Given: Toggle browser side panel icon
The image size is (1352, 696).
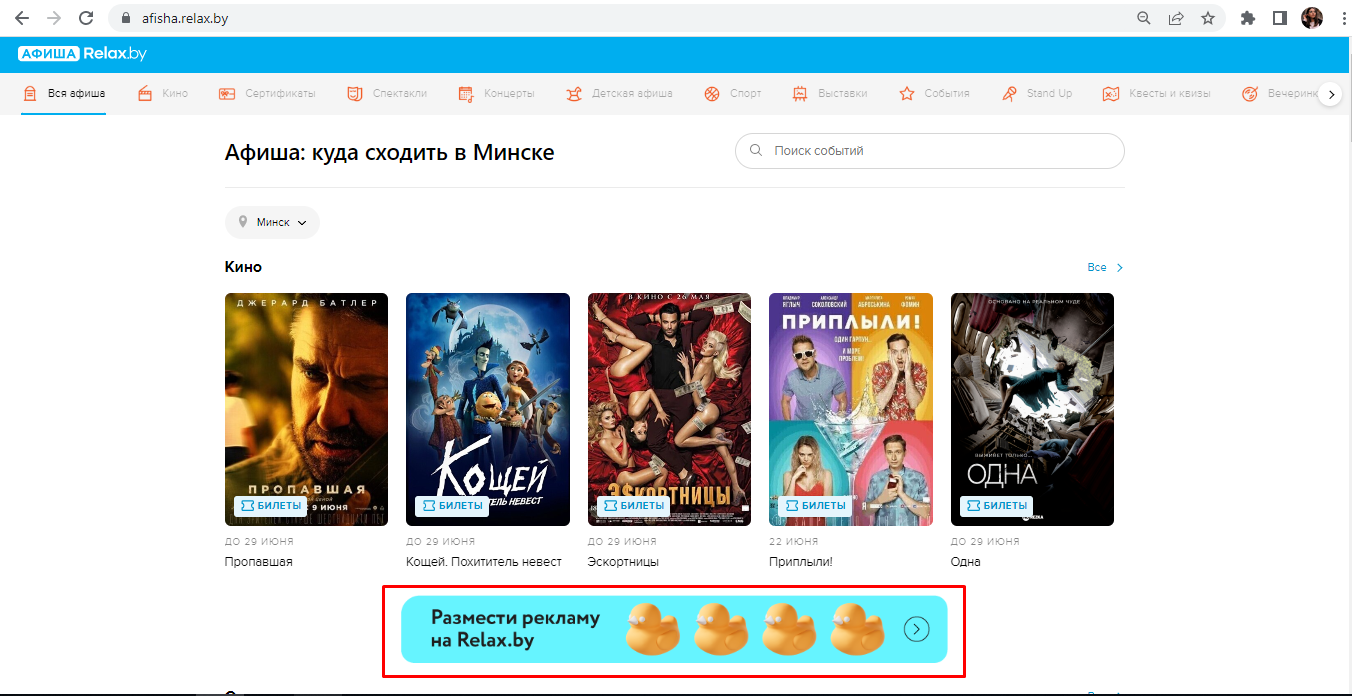Looking at the screenshot, I should tap(1279, 18).
